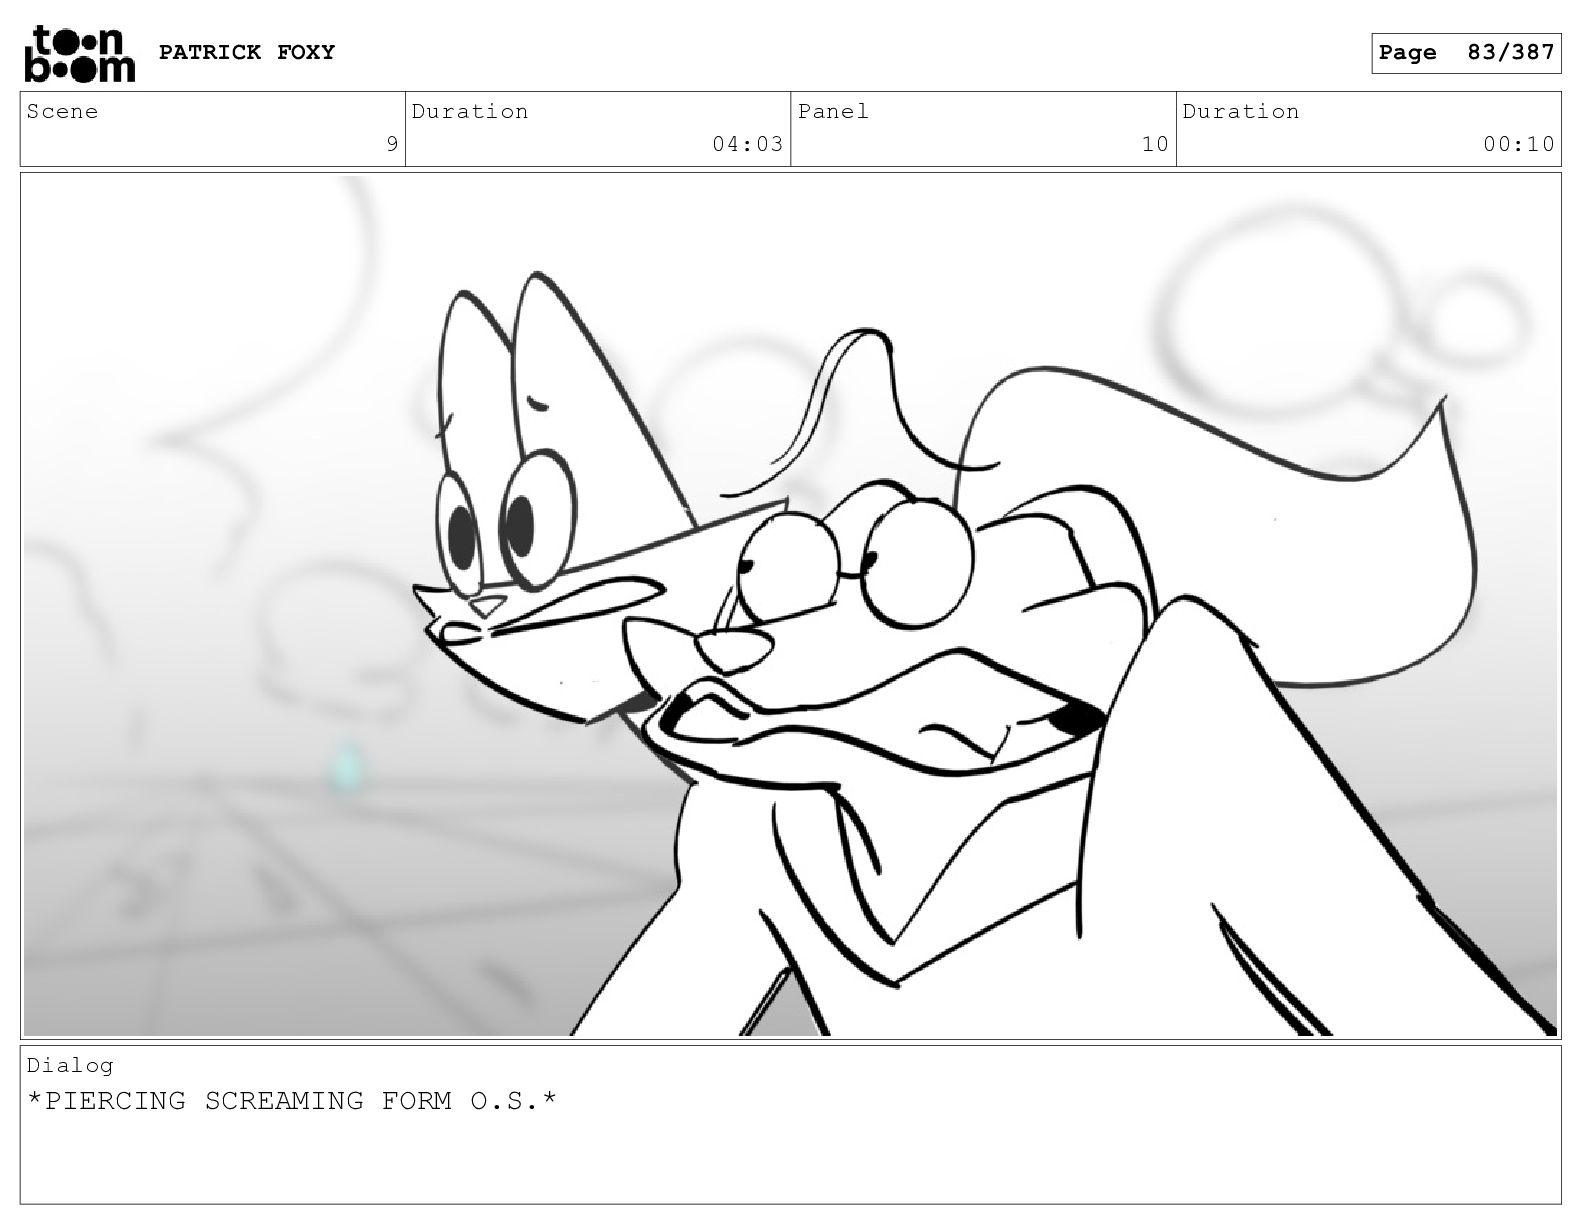Click the storyboard panel drawing
The width and height of the screenshot is (1584, 1224).
click(x=790, y=606)
